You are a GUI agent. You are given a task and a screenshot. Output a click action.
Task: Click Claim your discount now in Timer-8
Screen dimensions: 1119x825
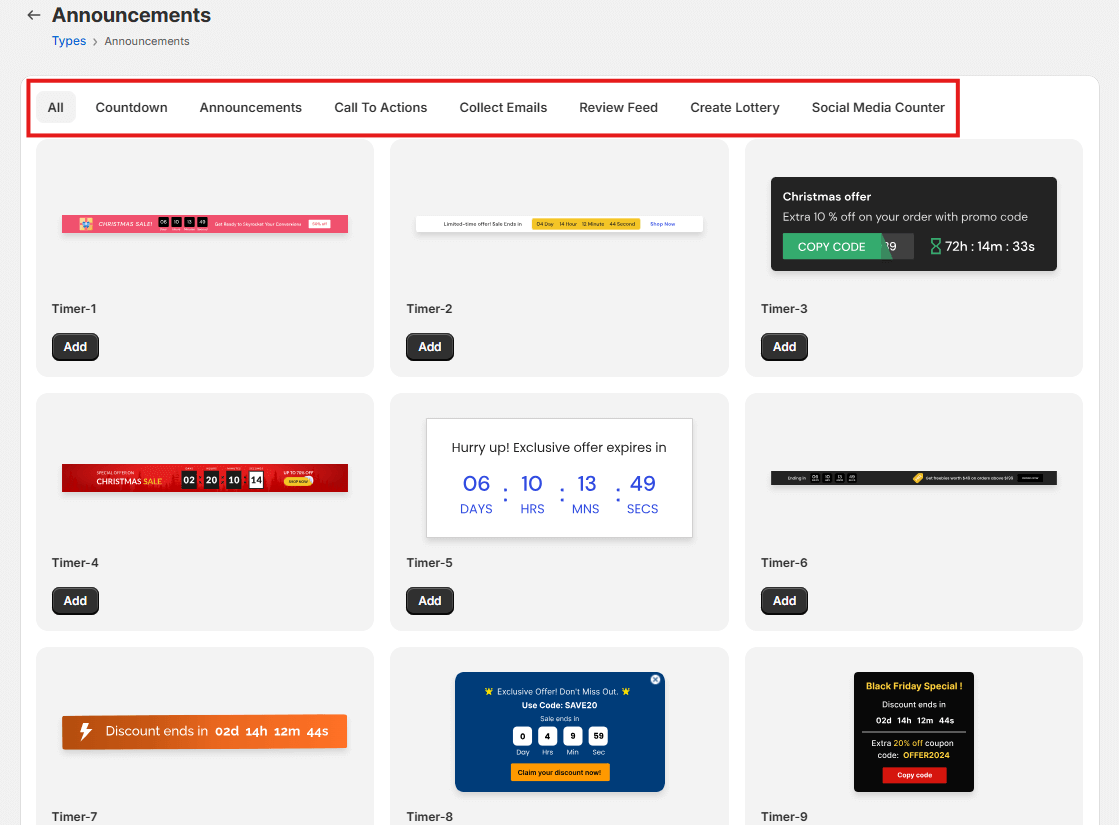[559, 772]
